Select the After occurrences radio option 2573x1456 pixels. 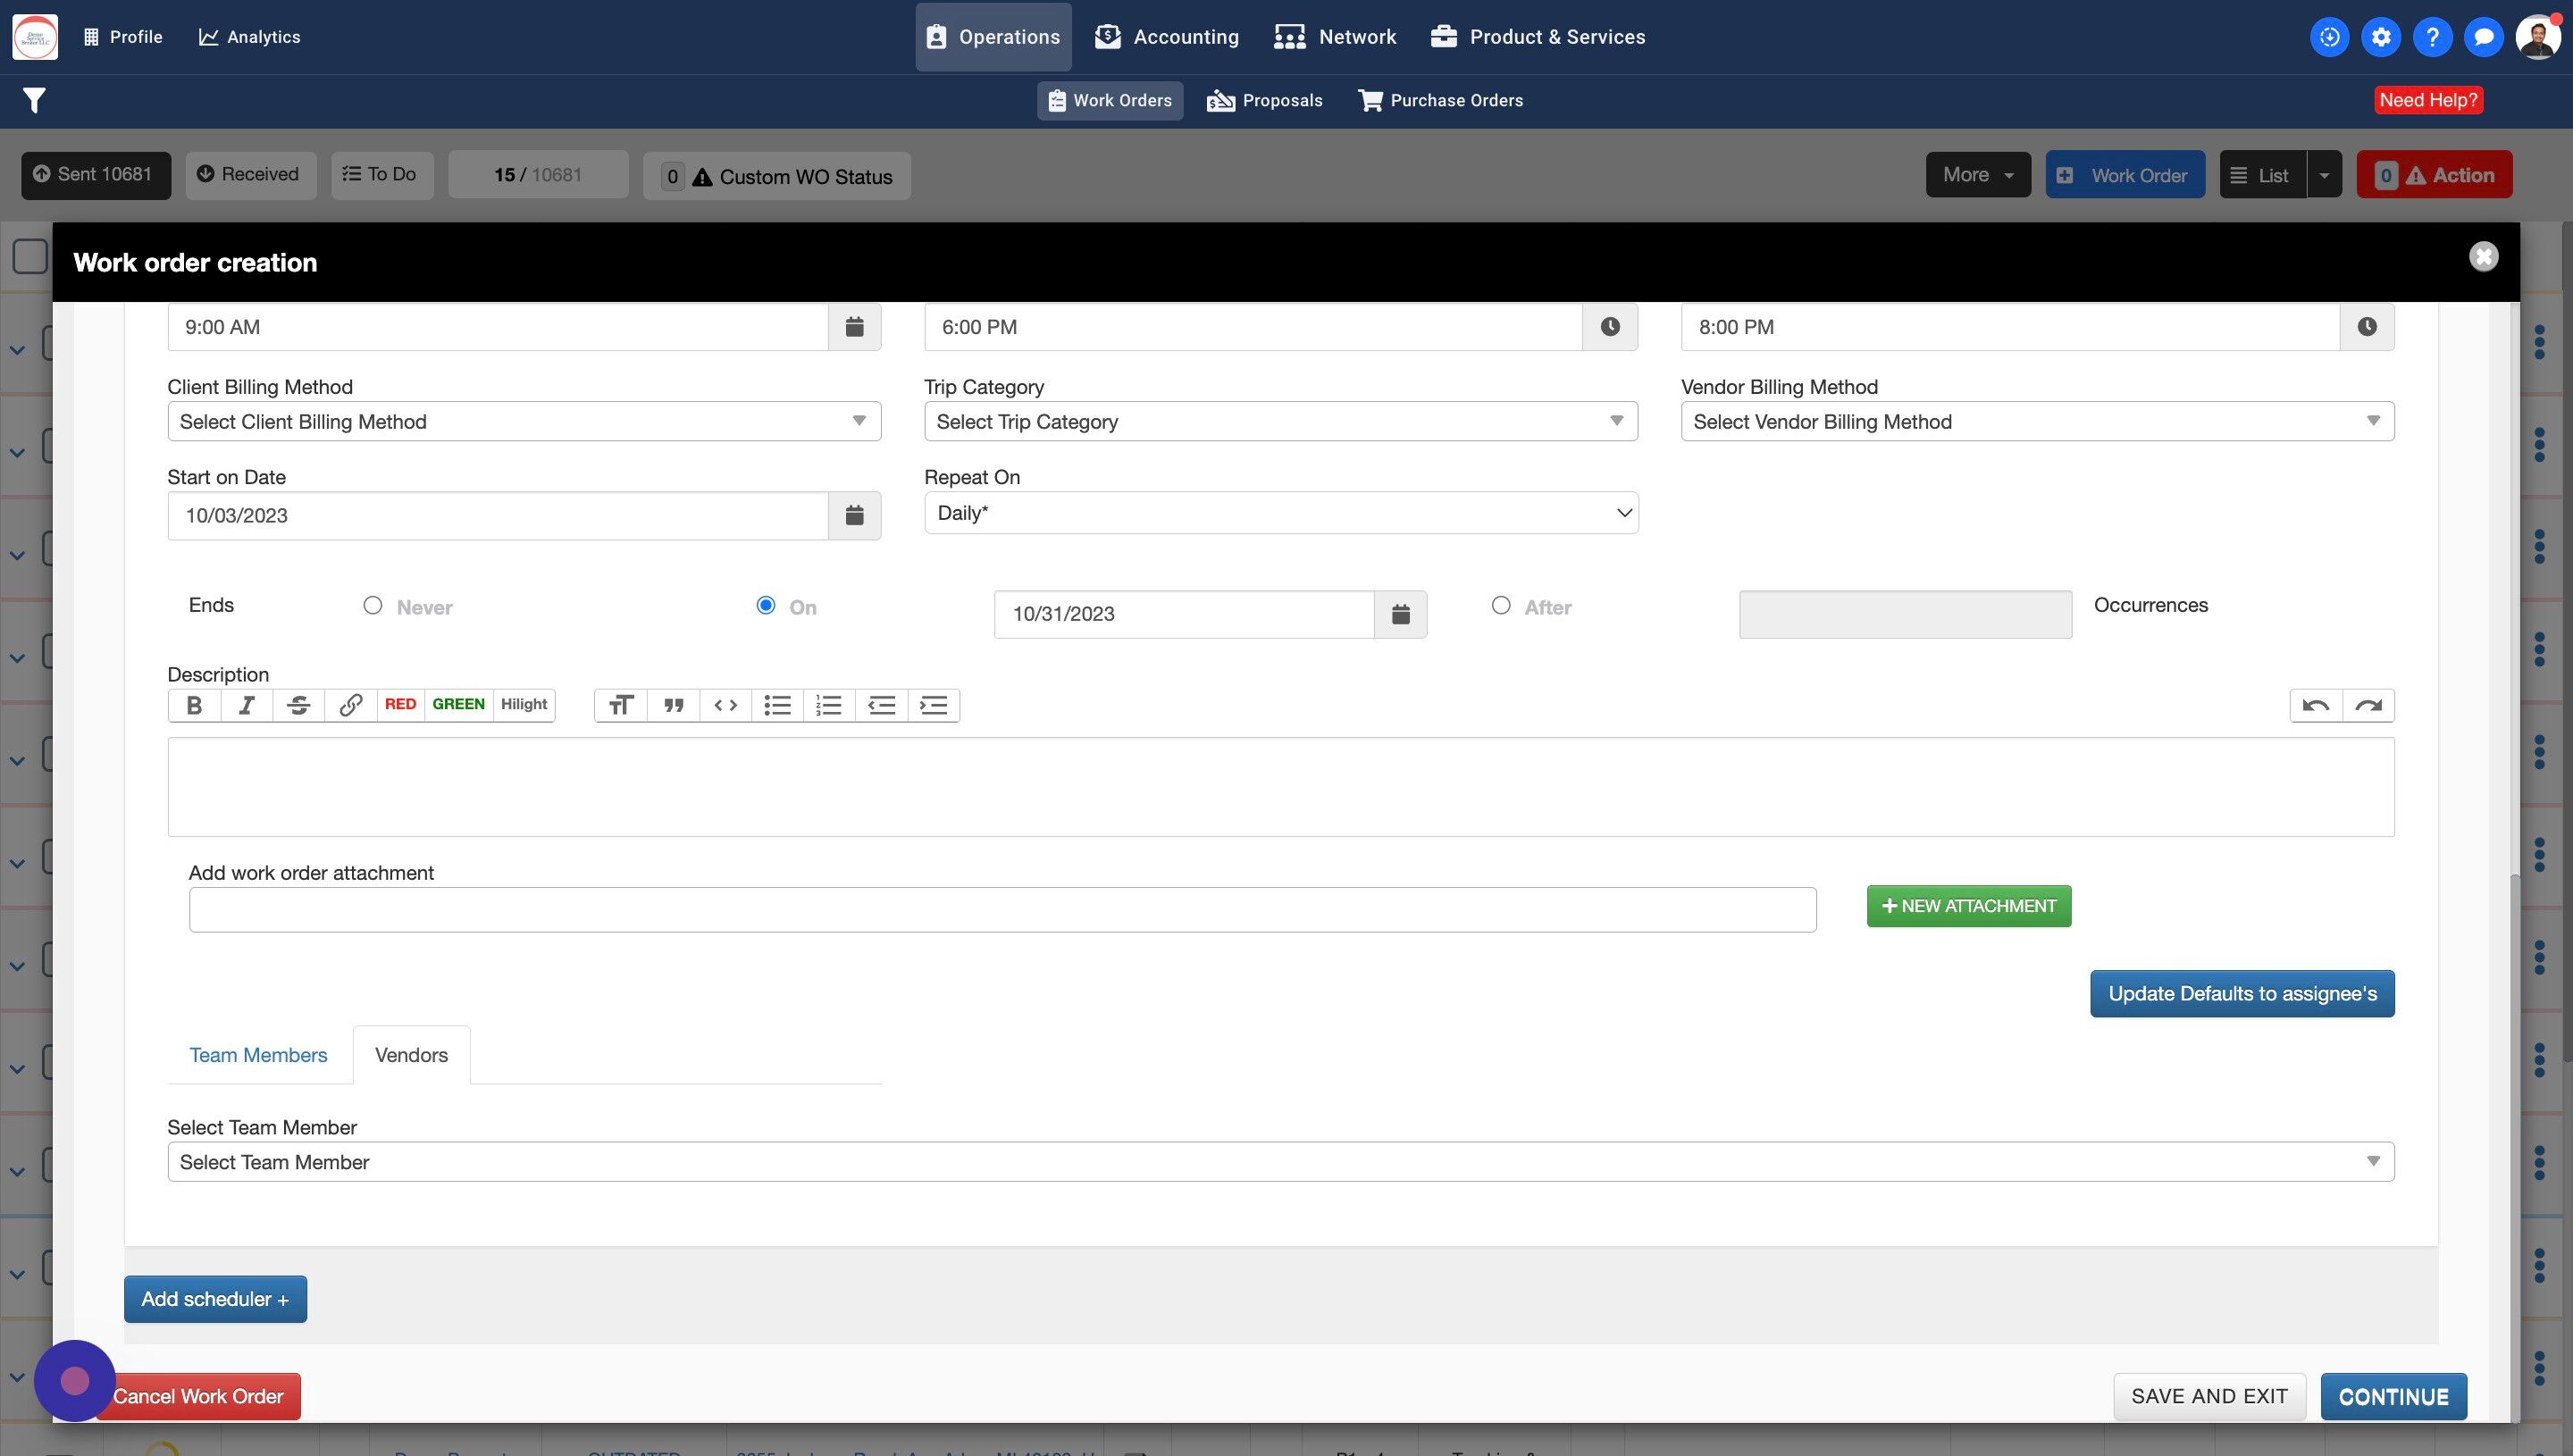point(1500,605)
